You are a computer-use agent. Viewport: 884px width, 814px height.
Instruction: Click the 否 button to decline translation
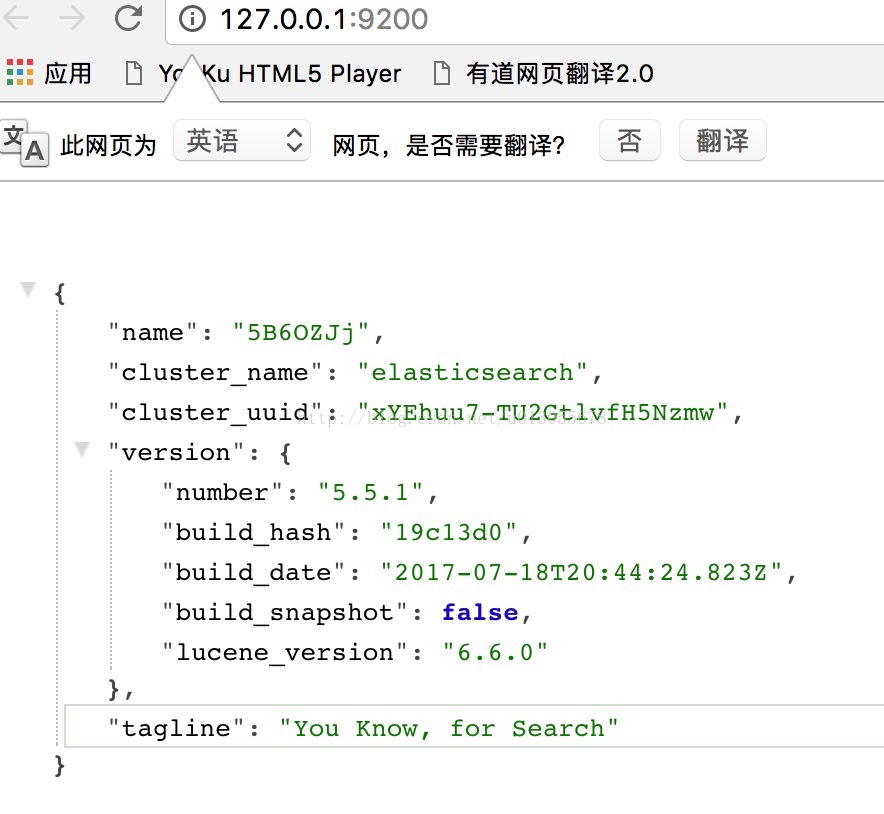tap(630, 140)
